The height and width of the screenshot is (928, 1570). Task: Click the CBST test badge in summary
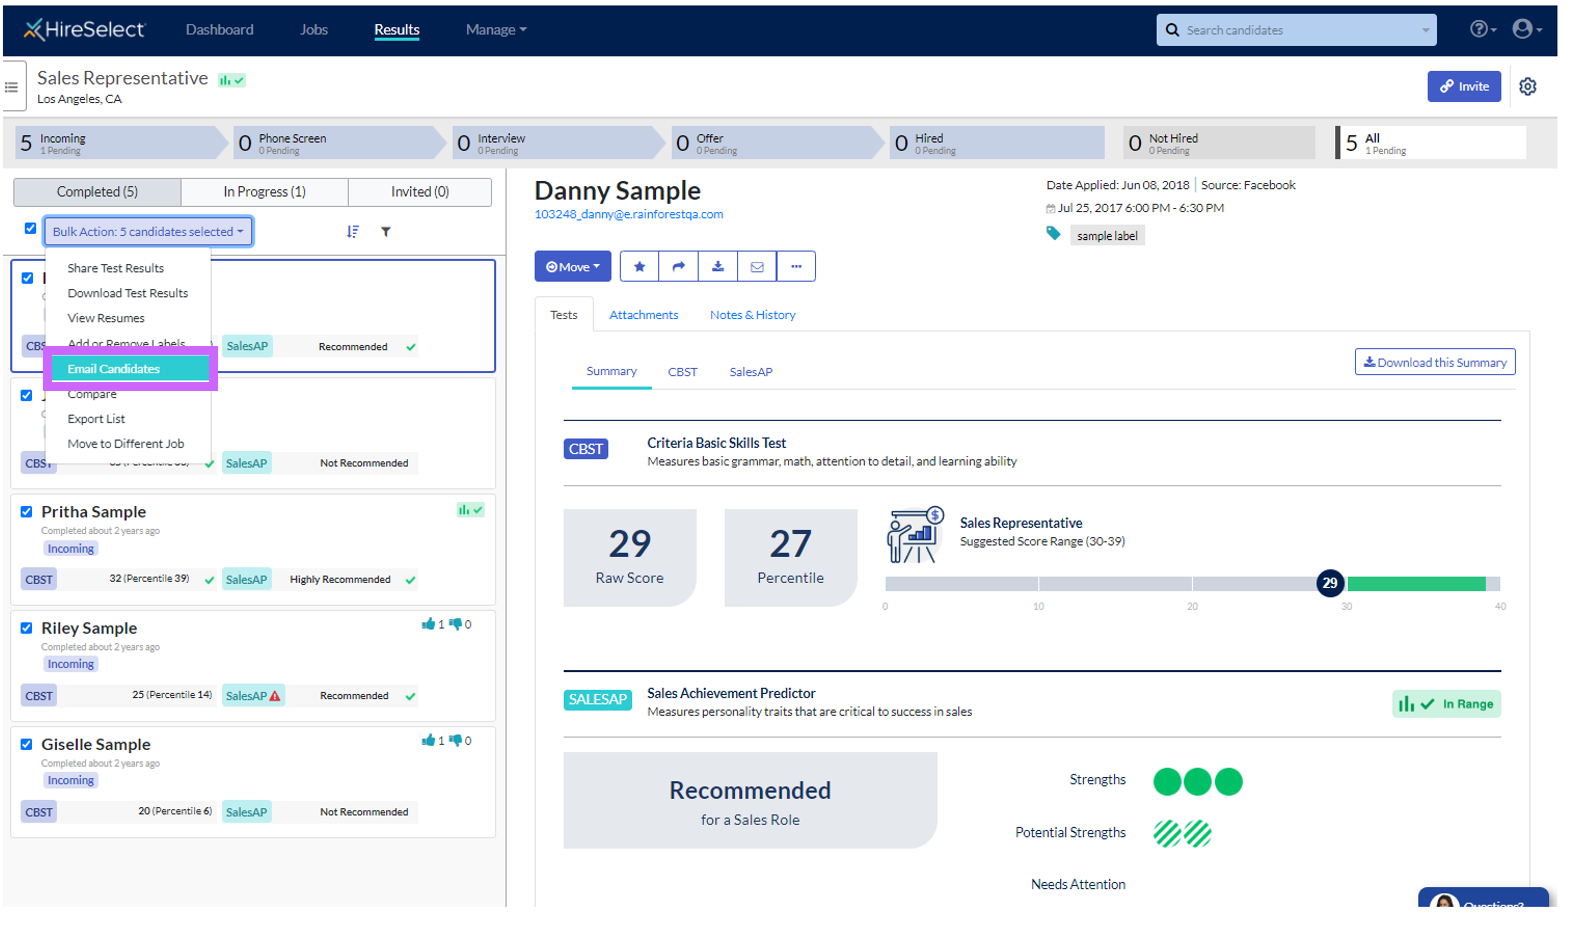click(x=586, y=449)
